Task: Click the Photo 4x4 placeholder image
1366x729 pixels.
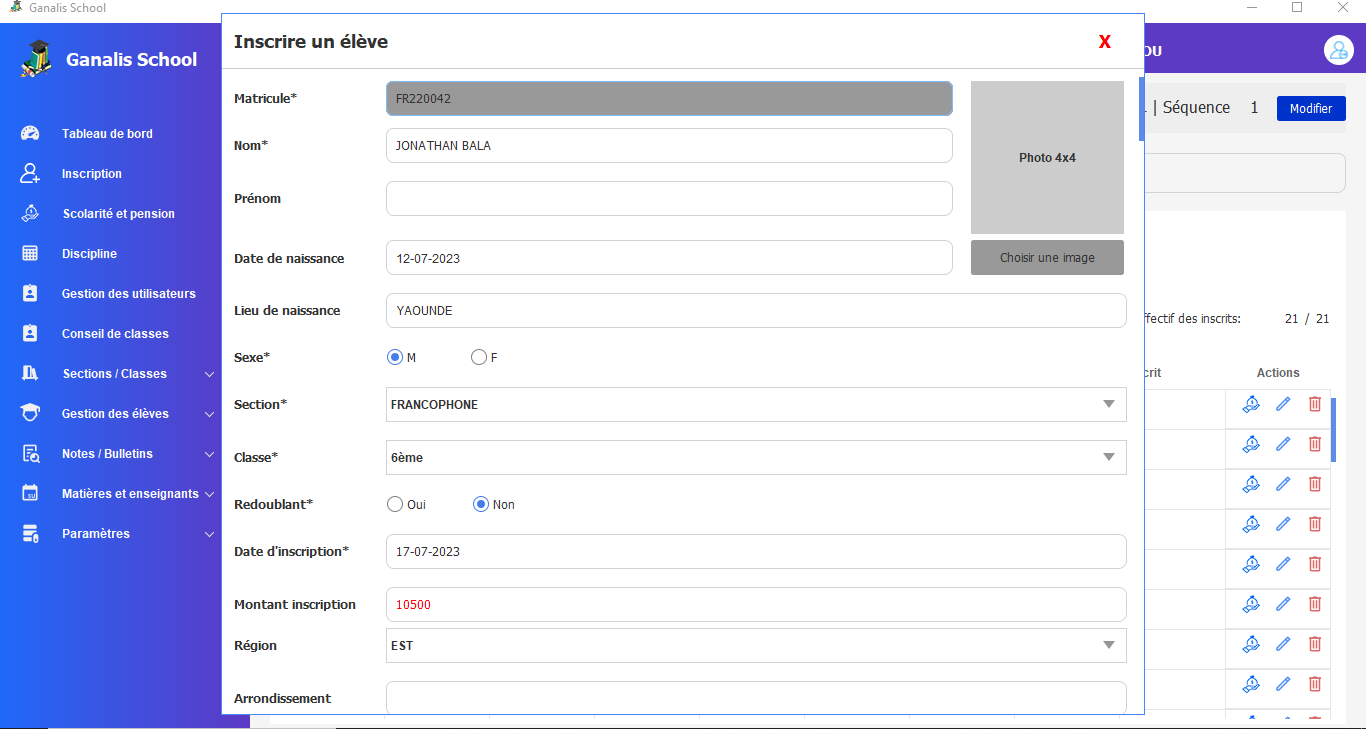Action: [x=1047, y=157]
